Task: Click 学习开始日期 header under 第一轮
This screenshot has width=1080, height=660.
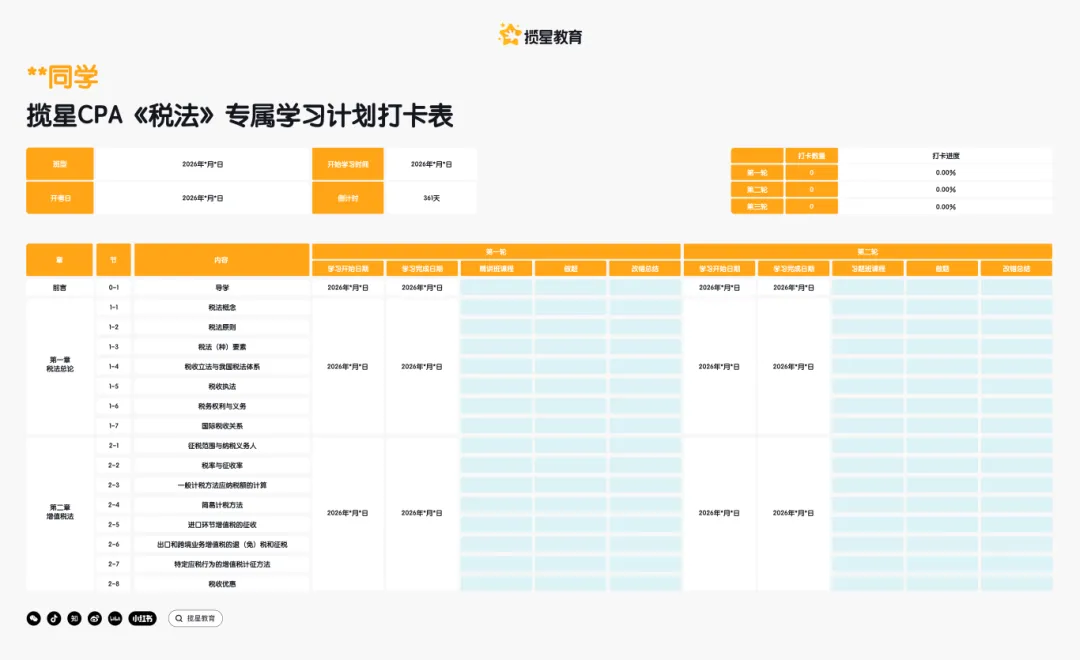Action: coord(348,268)
